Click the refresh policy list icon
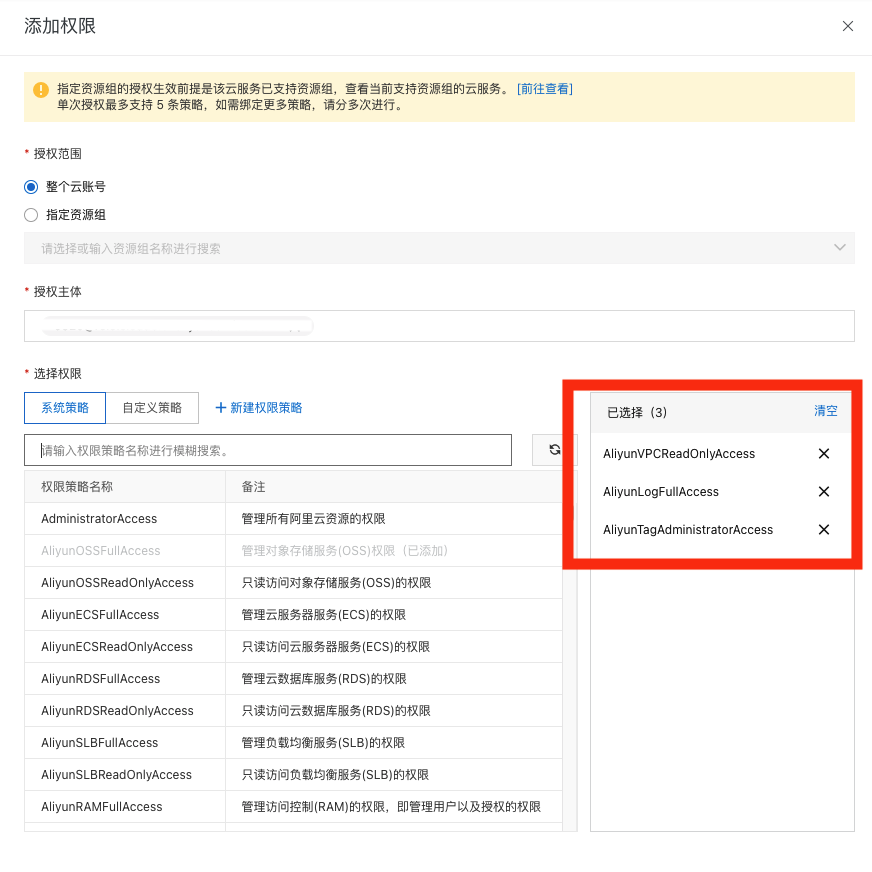 coord(554,449)
